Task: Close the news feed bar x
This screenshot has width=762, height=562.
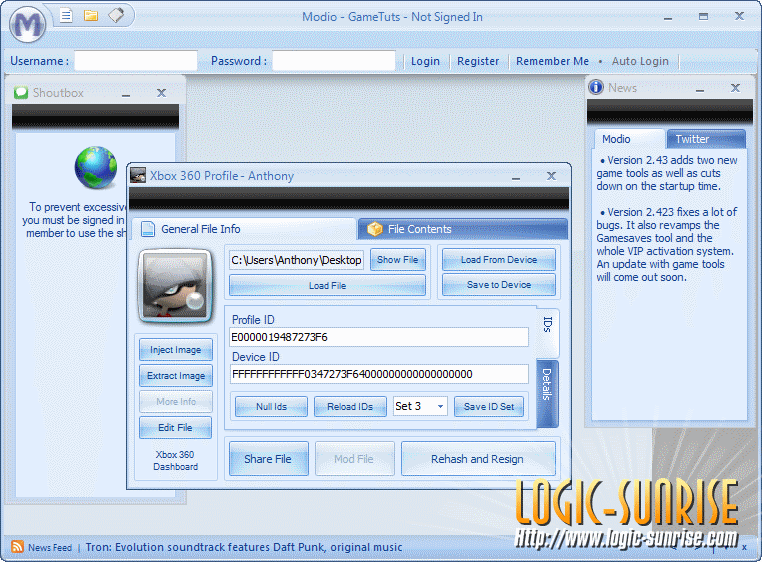Action: [x=744, y=547]
